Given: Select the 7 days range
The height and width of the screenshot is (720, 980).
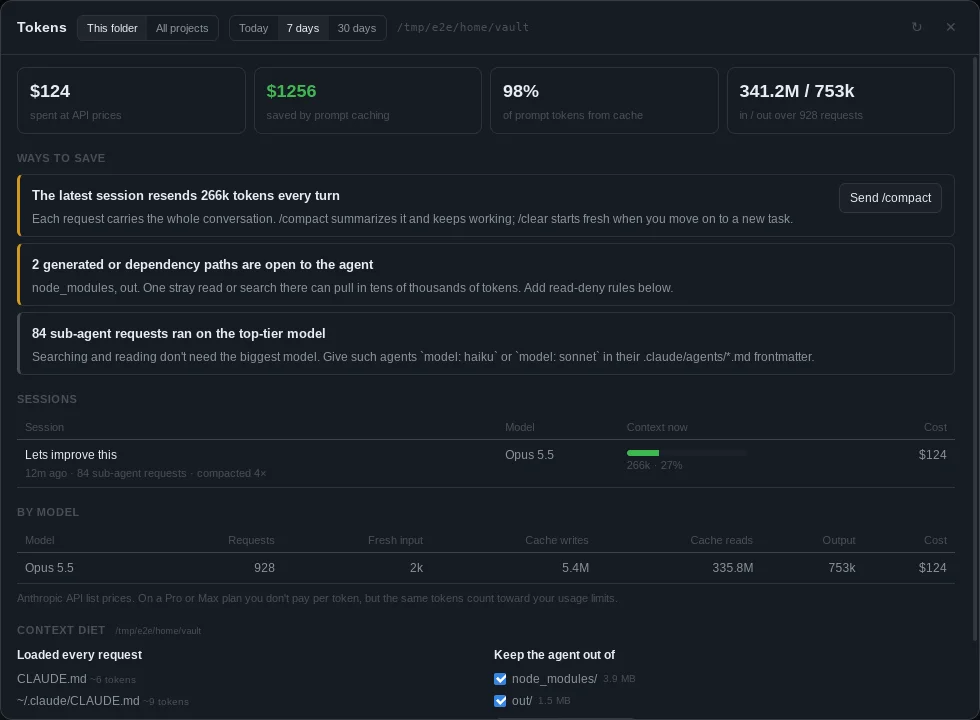Looking at the screenshot, I should click(302, 28).
